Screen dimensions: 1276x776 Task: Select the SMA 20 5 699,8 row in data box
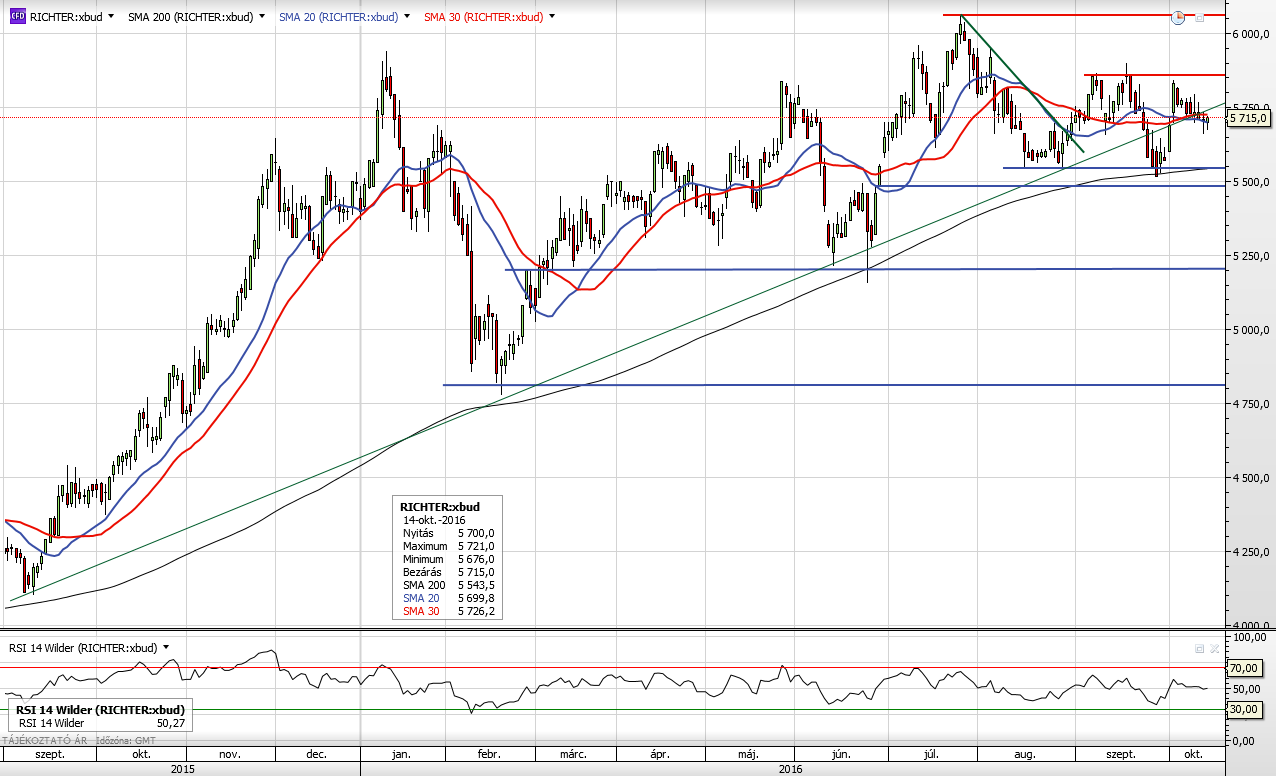pos(448,598)
